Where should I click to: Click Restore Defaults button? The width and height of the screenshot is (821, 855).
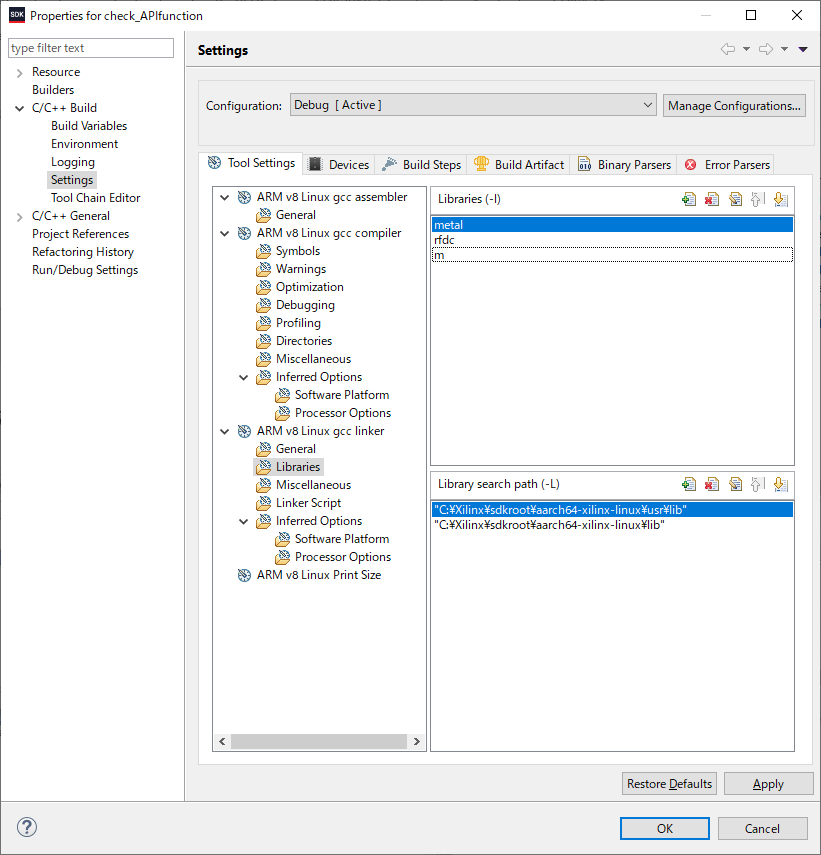(x=669, y=784)
